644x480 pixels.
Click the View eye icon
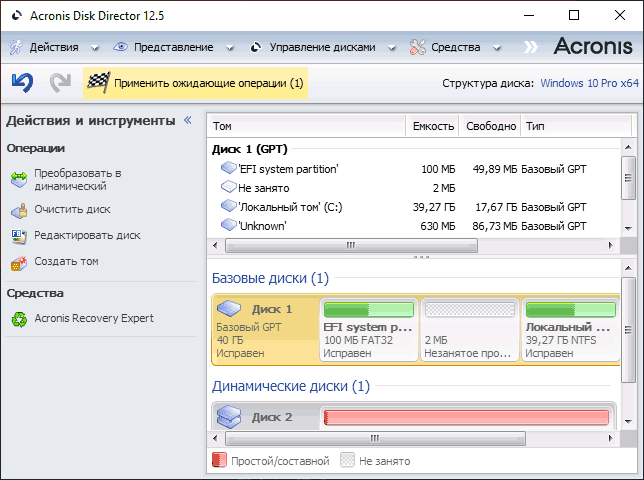coord(120,47)
